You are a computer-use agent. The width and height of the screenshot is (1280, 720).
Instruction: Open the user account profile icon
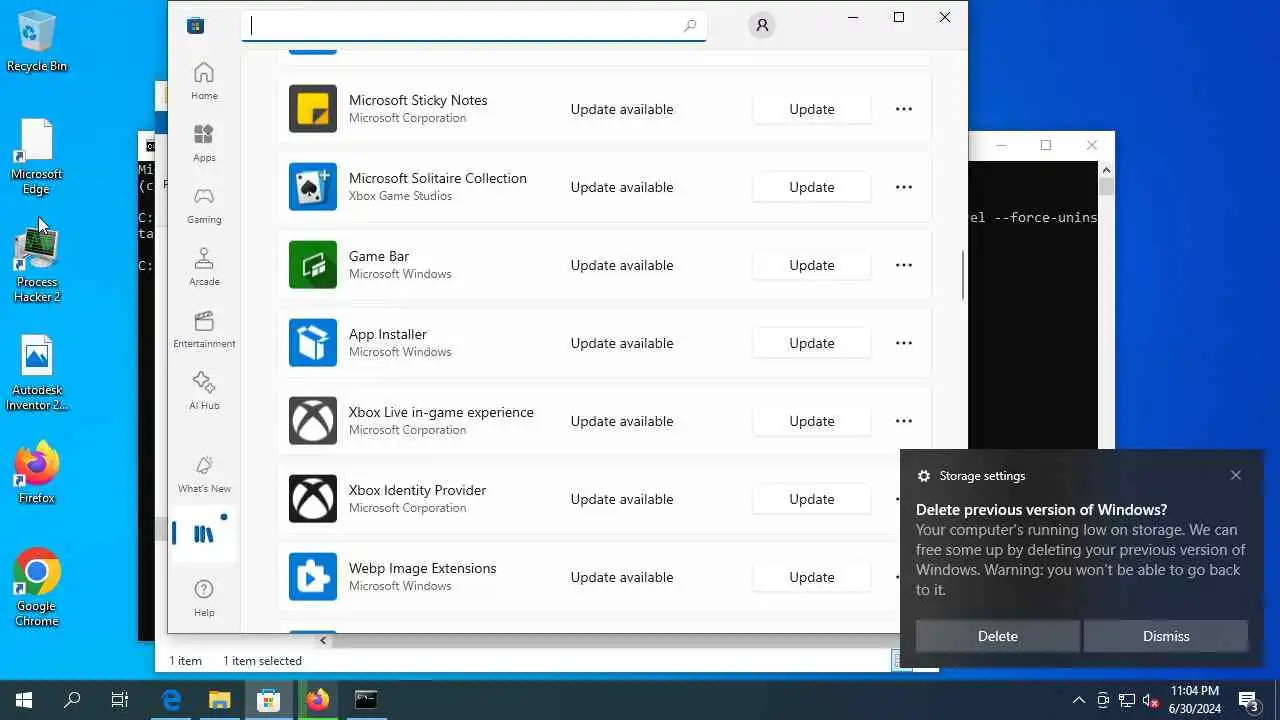(762, 26)
